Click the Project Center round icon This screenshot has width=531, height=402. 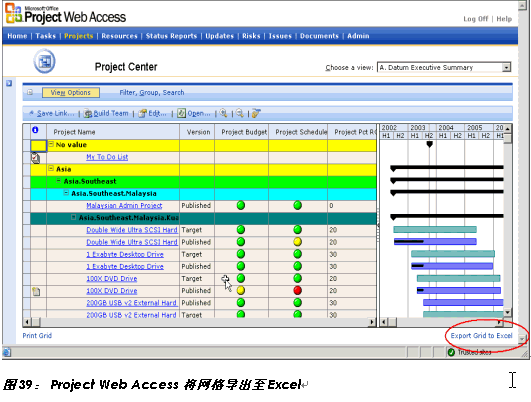click(x=44, y=61)
